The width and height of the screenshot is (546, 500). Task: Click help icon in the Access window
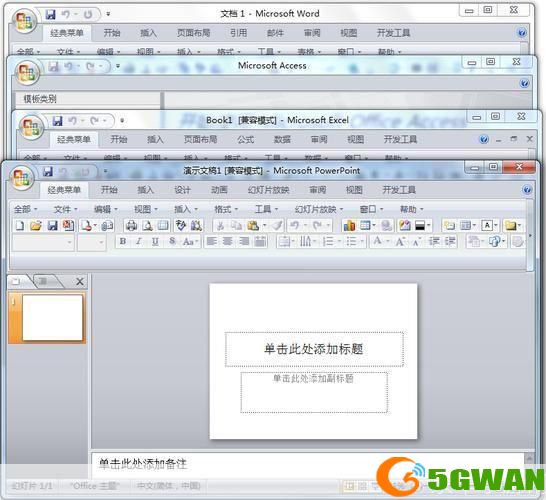(524, 83)
